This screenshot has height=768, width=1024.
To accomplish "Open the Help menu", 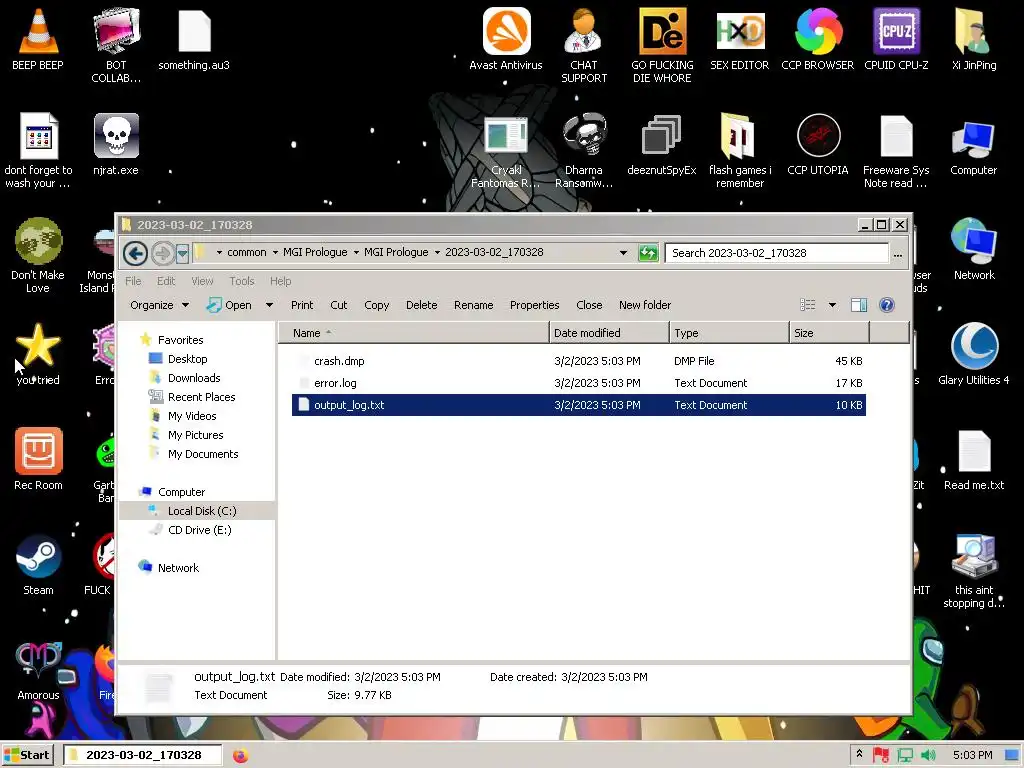I will [281, 281].
